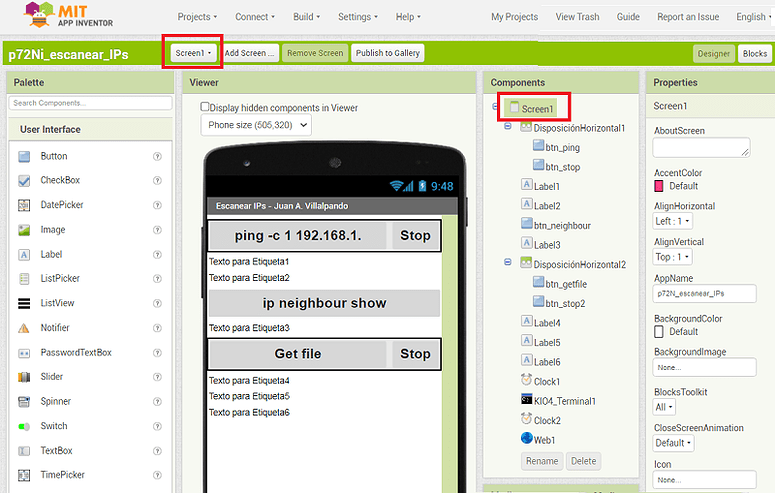Rename the selected component
This screenshot has width=775, height=493.
click(x=542, y=461)
